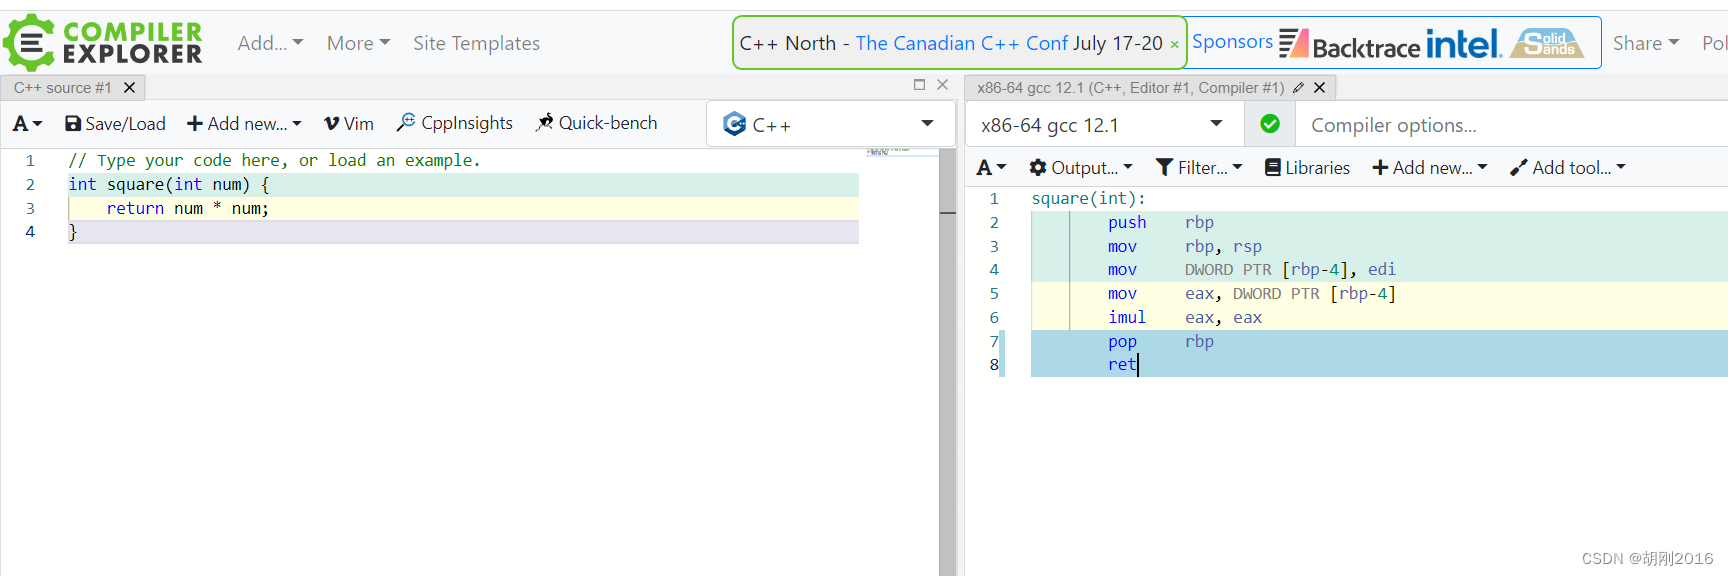
Task: Click the editor vertical scrollbar
Action: 947,362
